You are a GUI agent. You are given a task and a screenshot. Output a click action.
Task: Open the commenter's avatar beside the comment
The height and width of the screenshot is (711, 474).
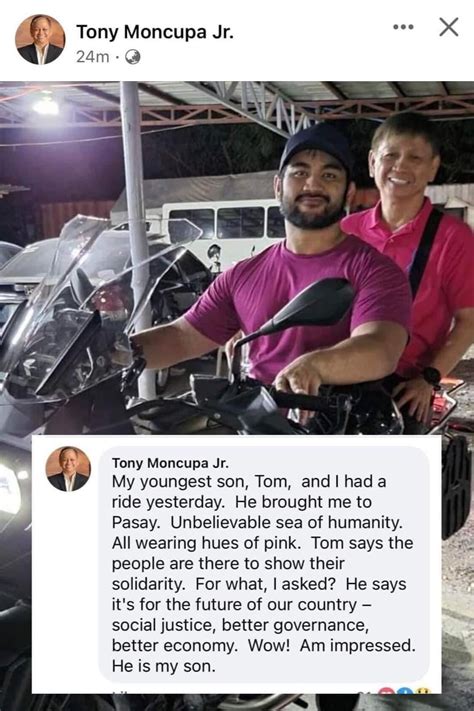[68, 469]
